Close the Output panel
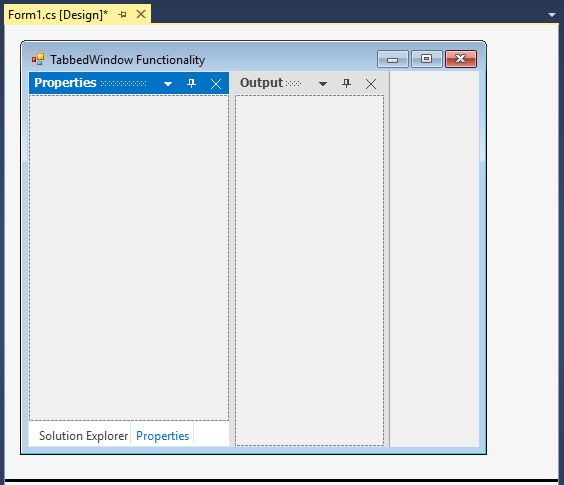Image resolution: width=564 pixels, height=485 pixels. tap(371, 84)
